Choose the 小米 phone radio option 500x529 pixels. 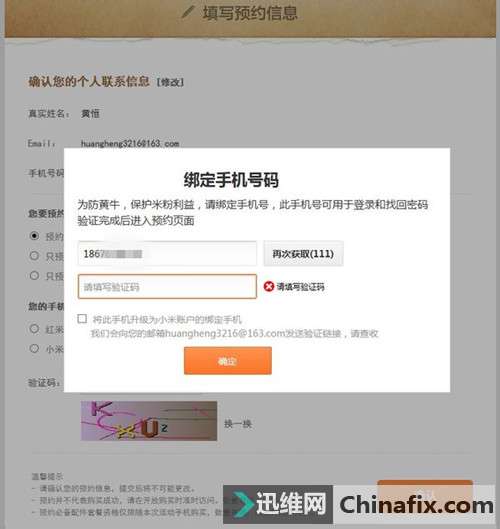coord(34,348)
